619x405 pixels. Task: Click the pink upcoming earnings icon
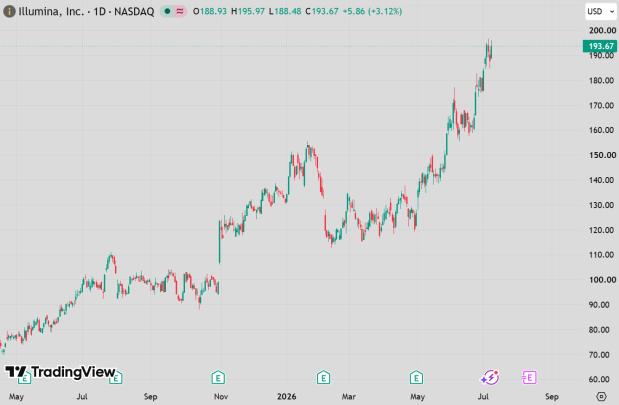click(529, 377)
